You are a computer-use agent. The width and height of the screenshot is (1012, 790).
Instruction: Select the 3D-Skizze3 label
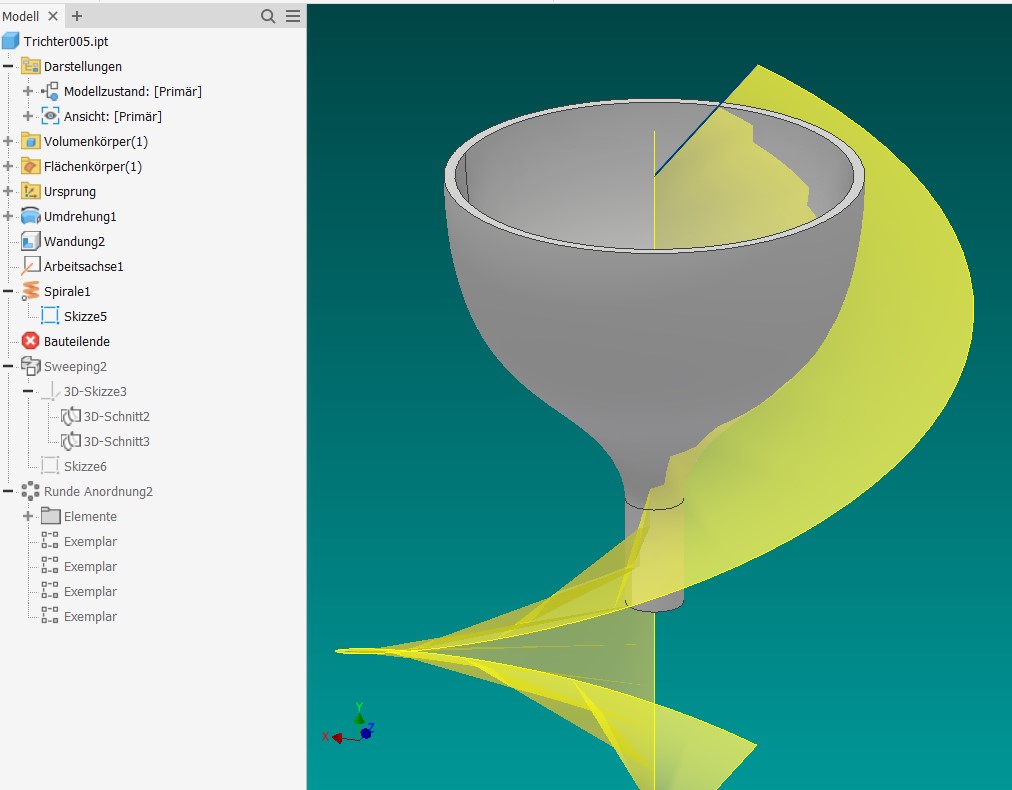[x=96, y=391]
